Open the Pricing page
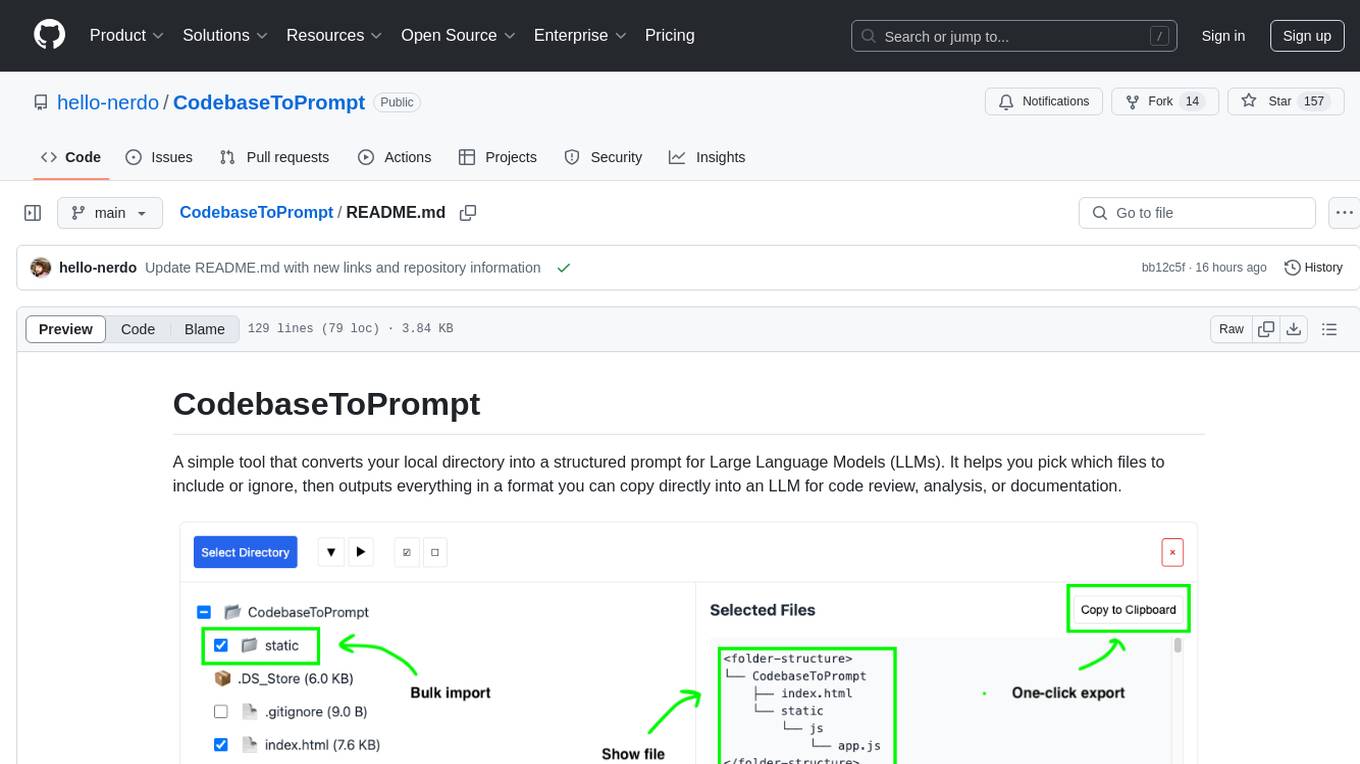The image size is (1360, 764). point(670,35)
